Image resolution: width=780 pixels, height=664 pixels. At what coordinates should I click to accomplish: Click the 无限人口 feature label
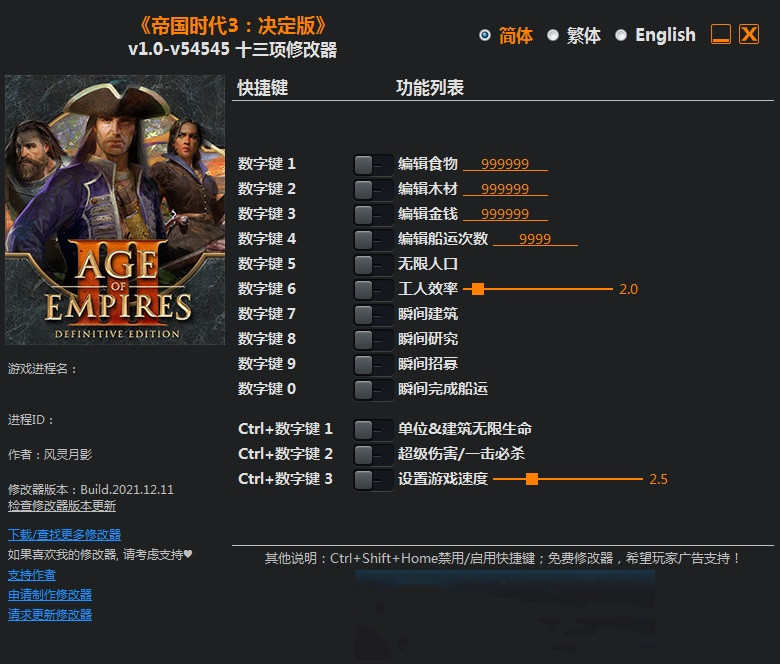coord(428,264)
